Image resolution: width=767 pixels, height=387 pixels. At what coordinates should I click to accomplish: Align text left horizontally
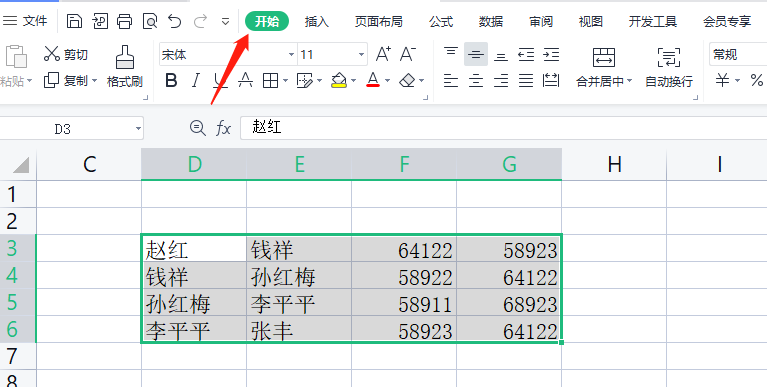click(x=451, y=80)
